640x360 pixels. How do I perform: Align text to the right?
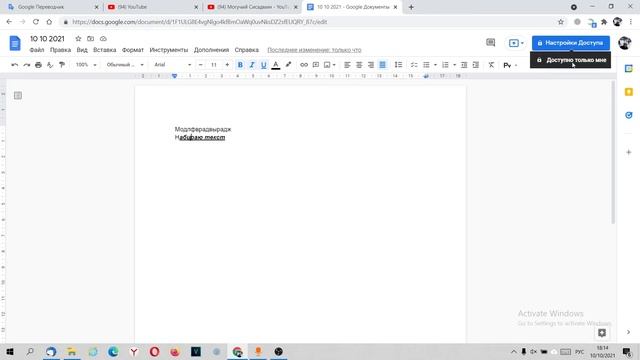(371, 65)
